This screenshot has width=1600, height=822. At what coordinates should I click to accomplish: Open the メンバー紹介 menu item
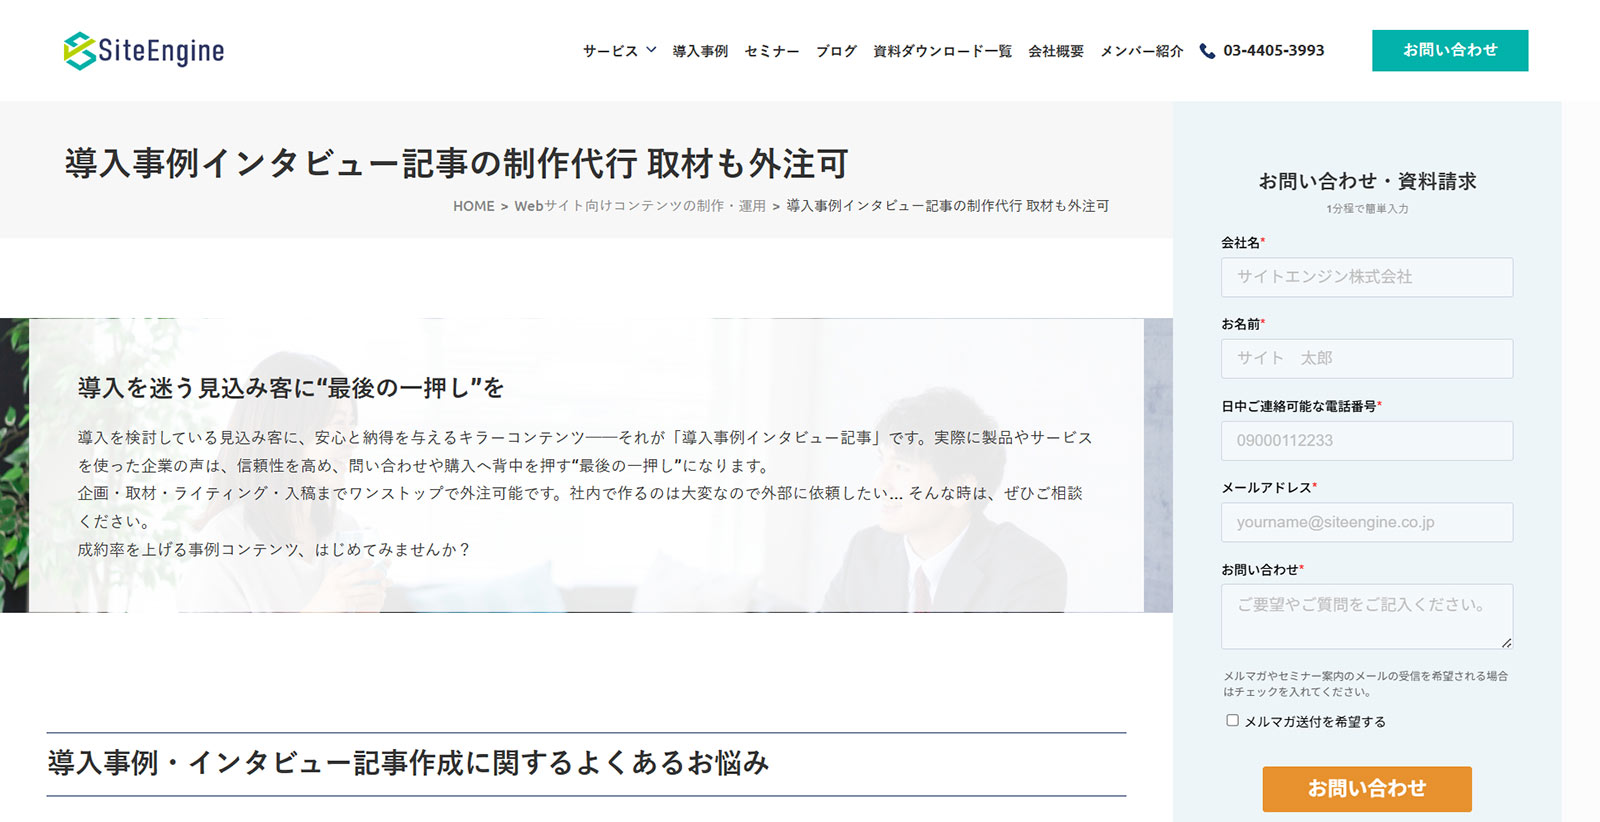click(1141, 51)
